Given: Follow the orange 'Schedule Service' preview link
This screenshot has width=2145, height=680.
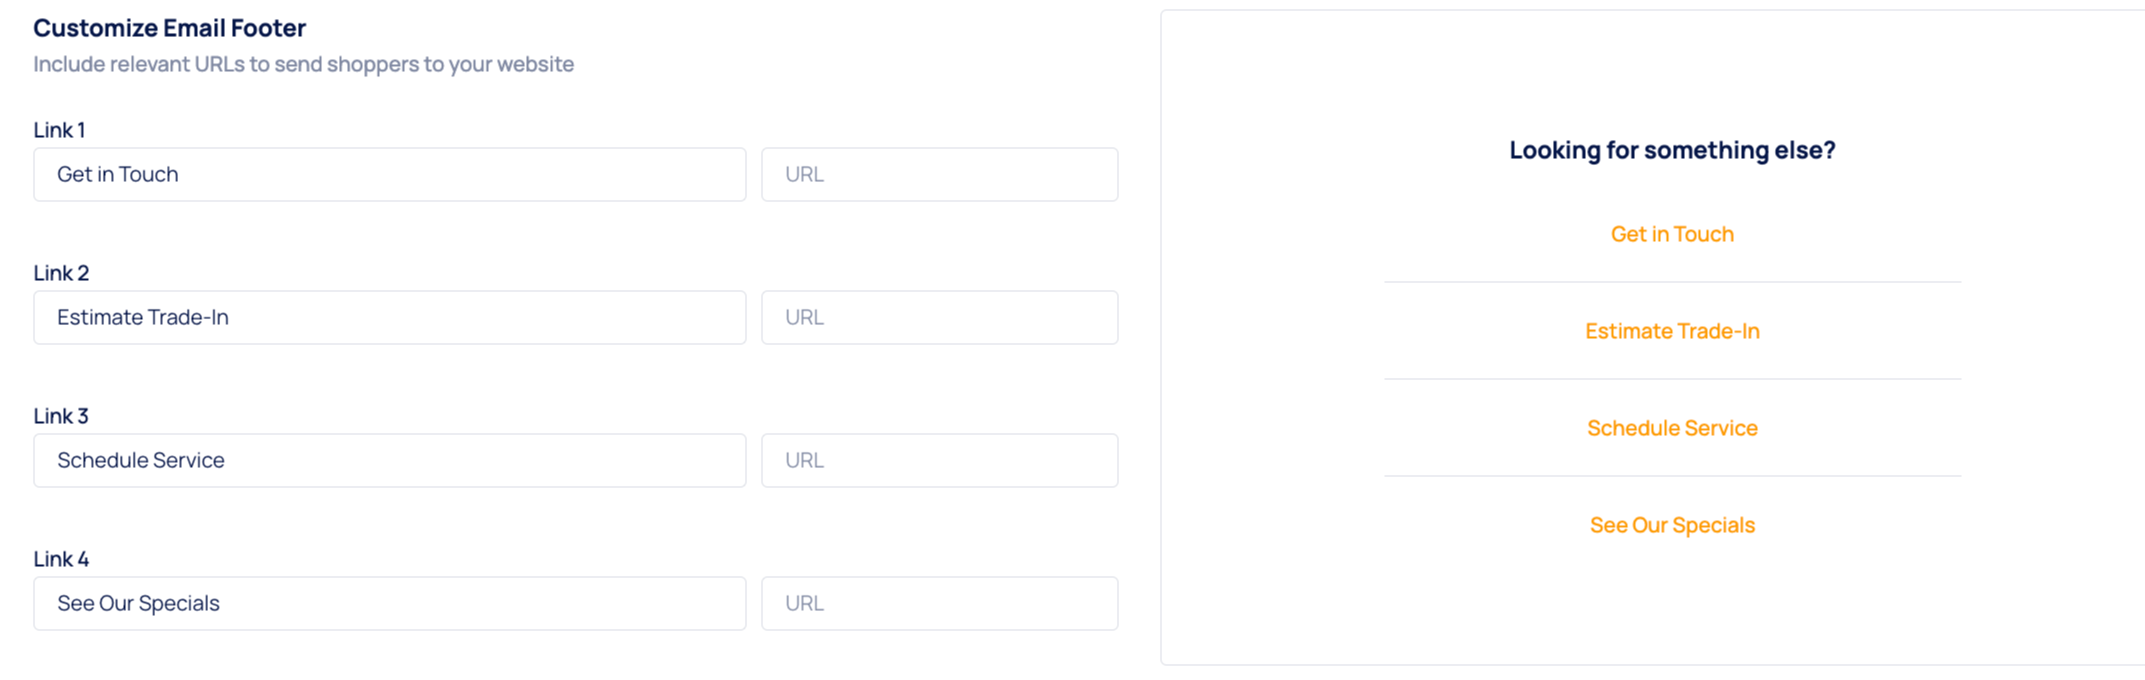Looking at the screenshot, I should pos(1672,428).
